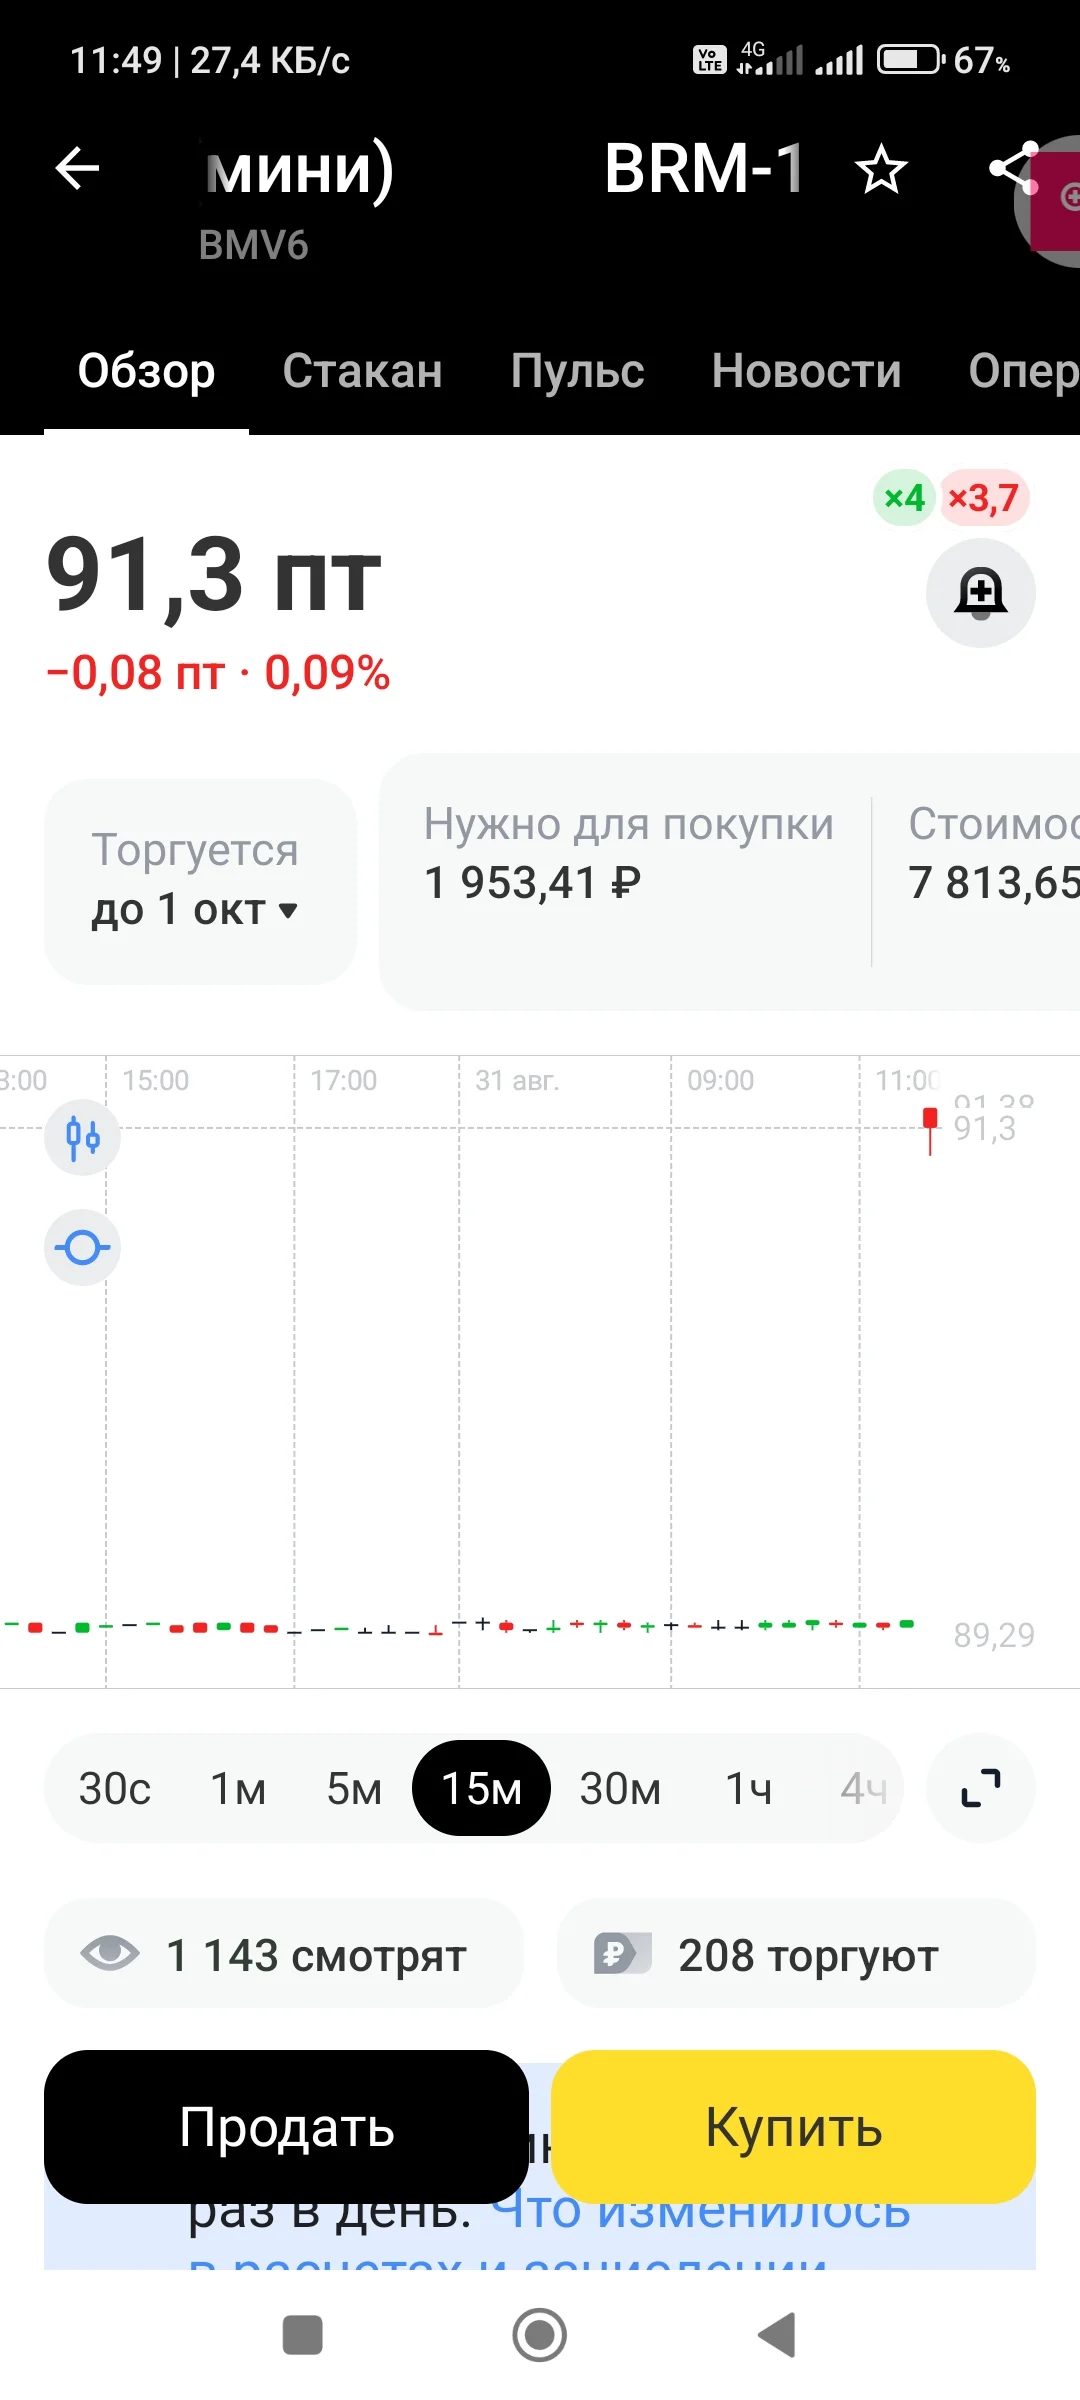Tap the yellow Купить button
Screen dimensions: 1080x2400
[x=793, y=2127]
